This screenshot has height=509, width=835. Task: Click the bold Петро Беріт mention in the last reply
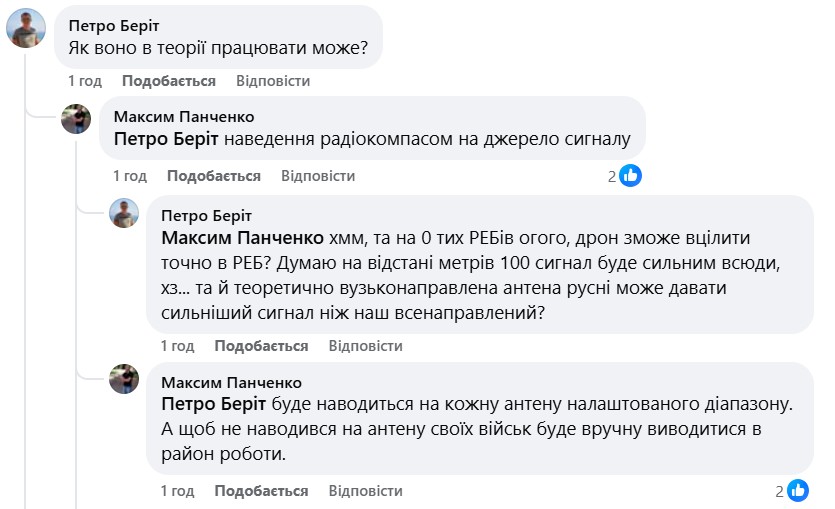point(213,405)
